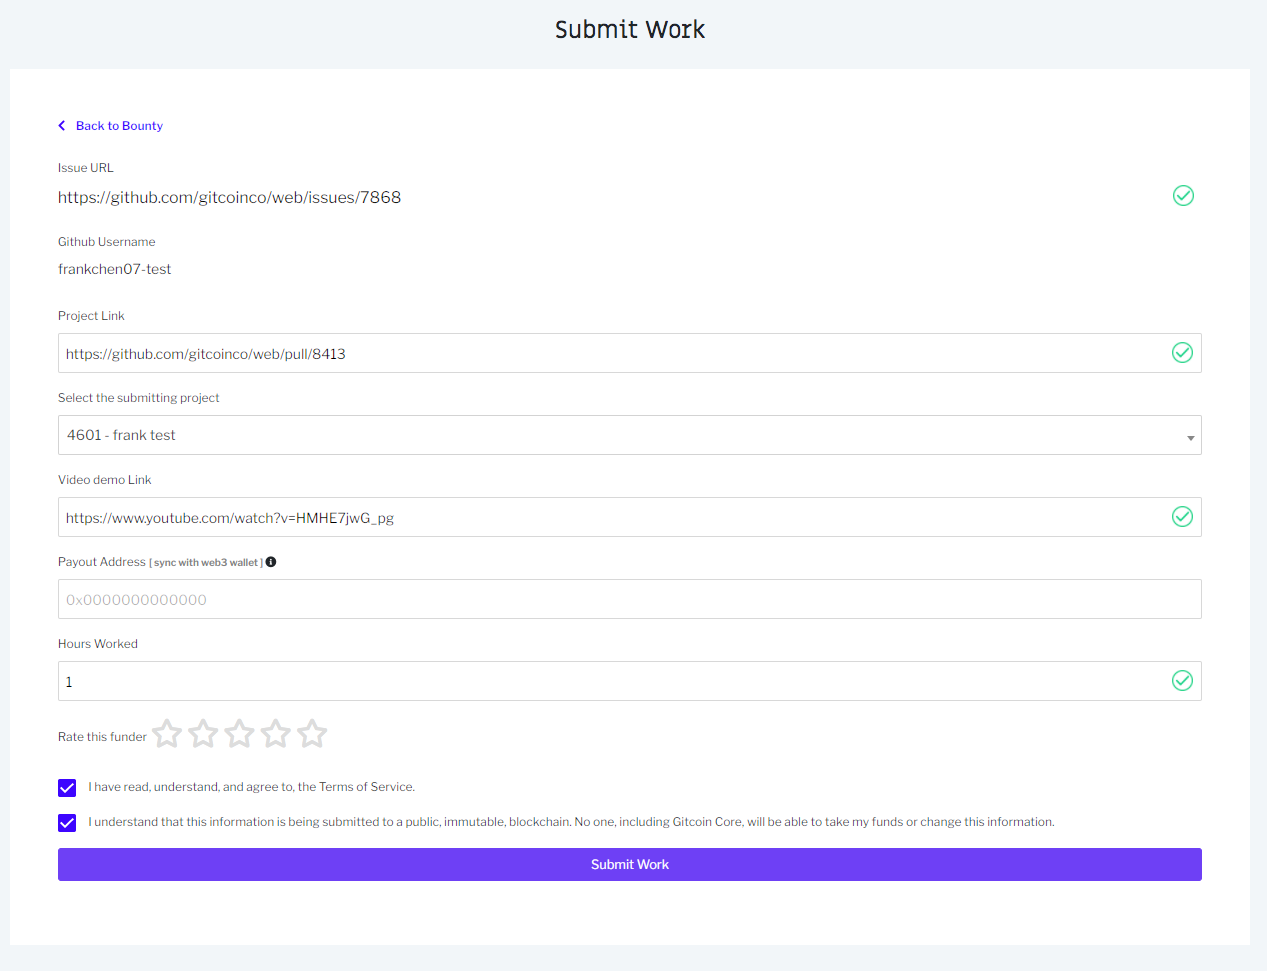Click the Github Username label

pyautogui.click(x=106, y=242)
